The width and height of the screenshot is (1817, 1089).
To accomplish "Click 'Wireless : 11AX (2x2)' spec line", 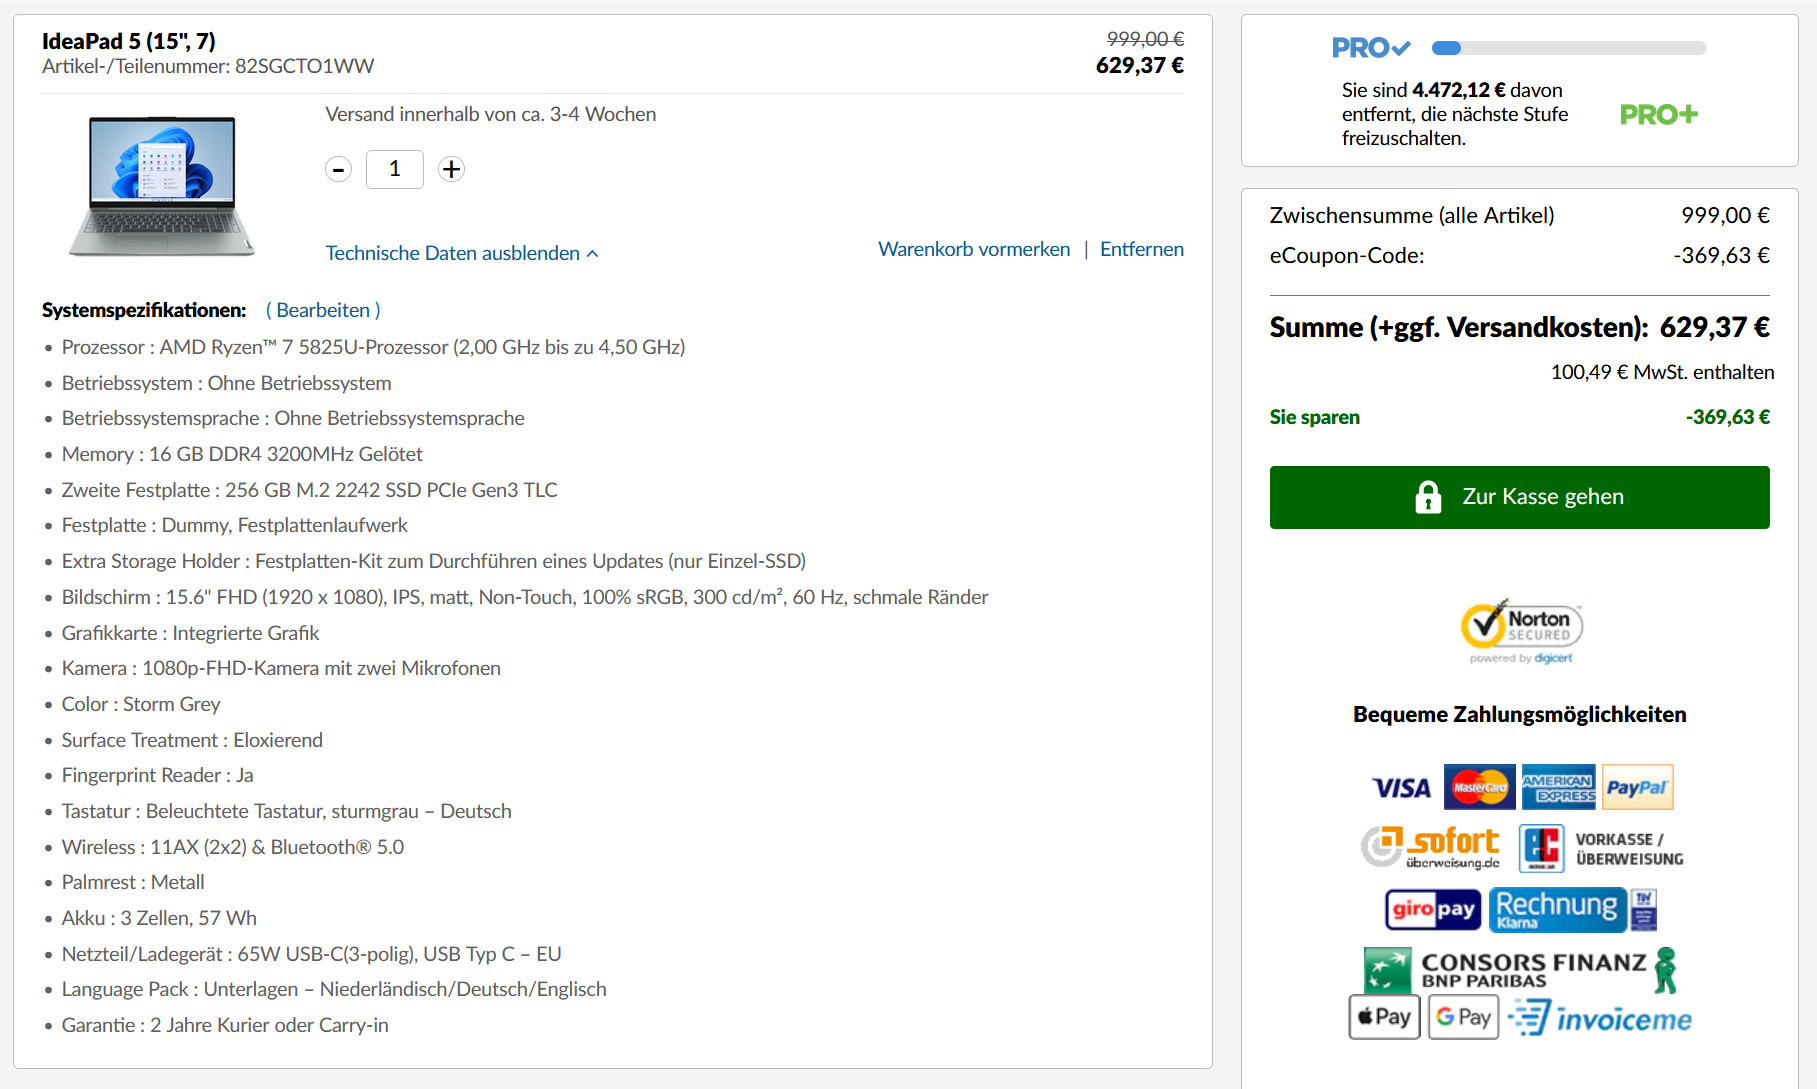I will [233, 847].
